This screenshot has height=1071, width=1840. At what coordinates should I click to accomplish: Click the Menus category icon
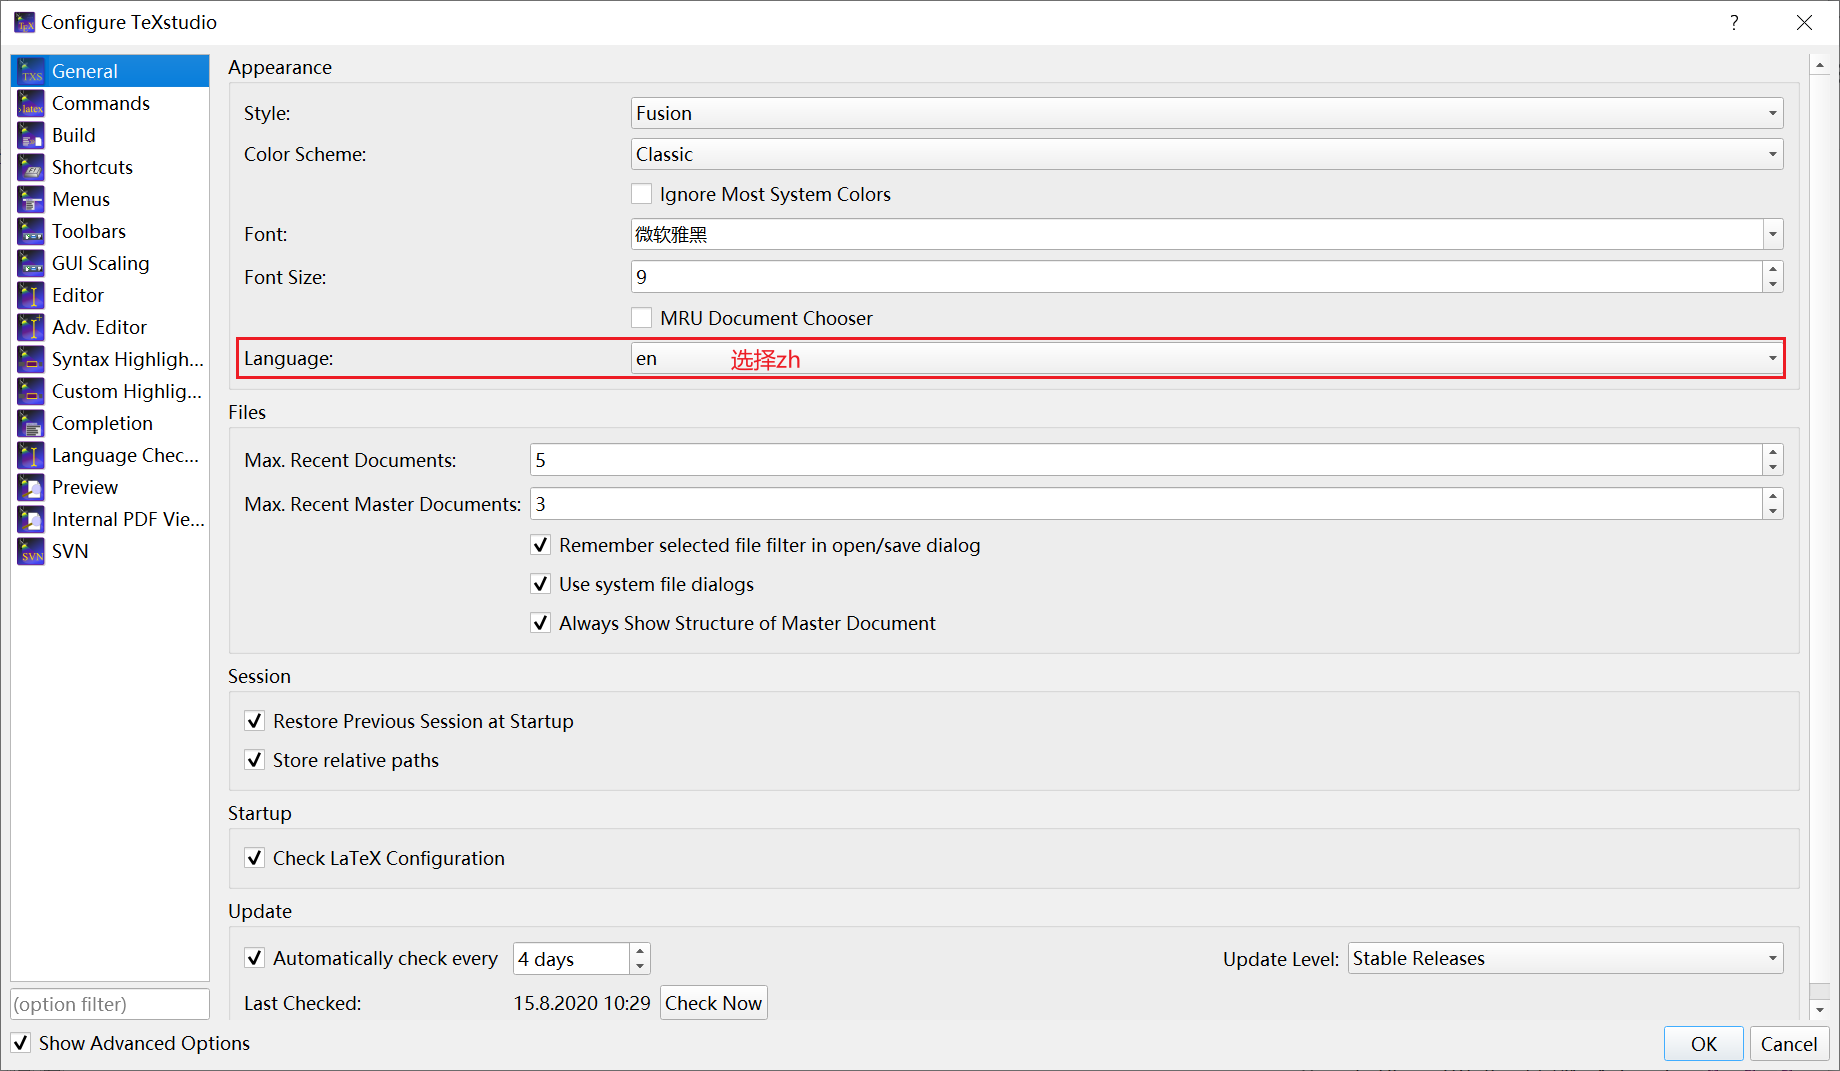pos(31,199)
